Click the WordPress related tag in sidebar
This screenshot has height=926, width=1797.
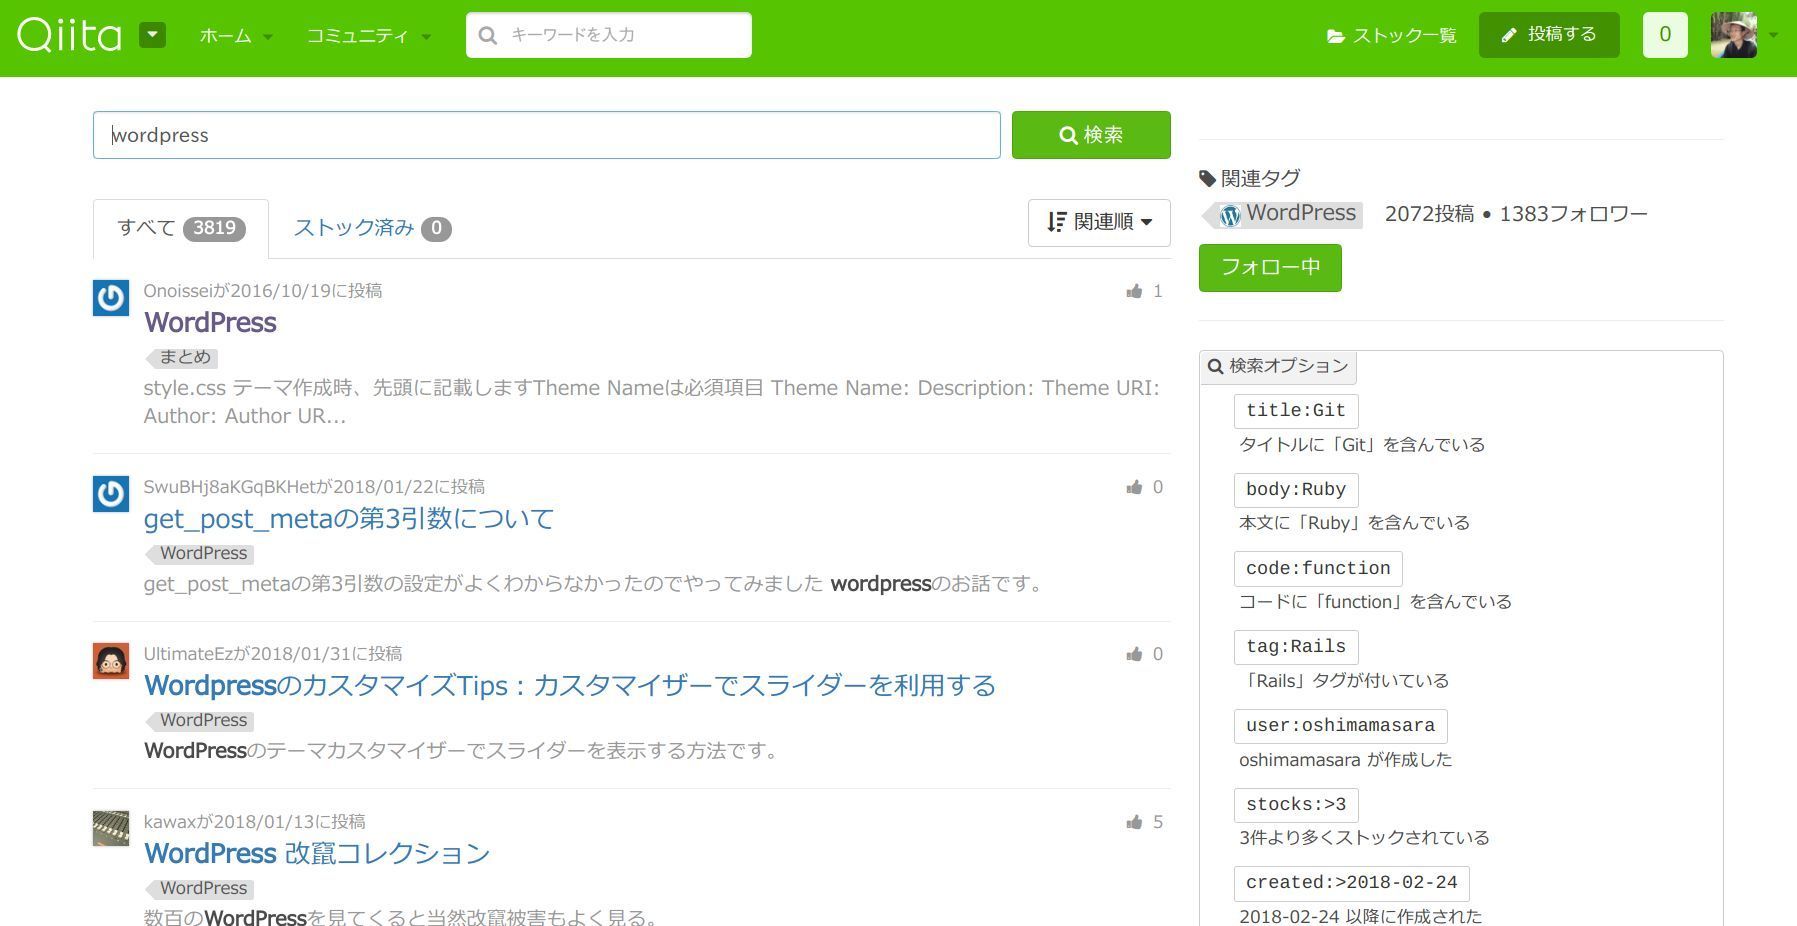[1283, 214]
